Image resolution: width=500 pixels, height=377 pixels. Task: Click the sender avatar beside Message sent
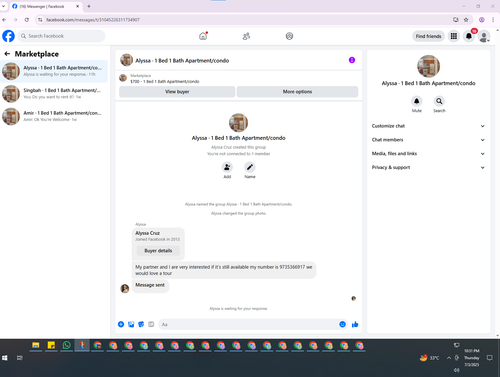click(x=125, y=288)
